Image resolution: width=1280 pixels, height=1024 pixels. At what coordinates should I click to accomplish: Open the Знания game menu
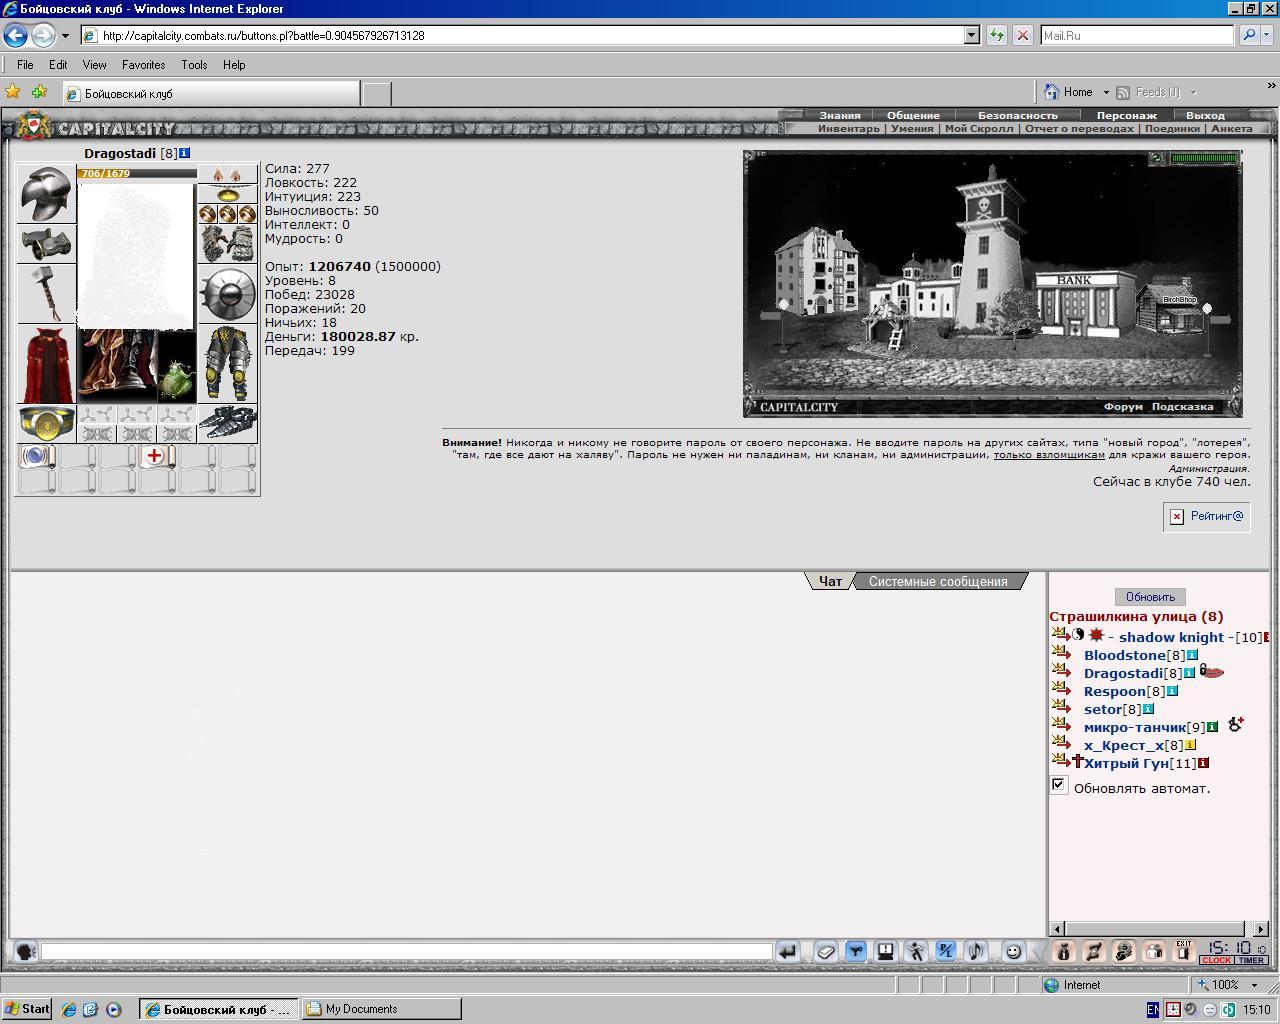tap(840, 115)
